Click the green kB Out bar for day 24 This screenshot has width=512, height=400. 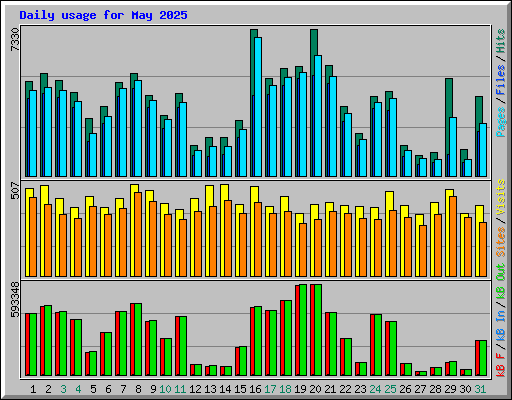tap(378, 345)
